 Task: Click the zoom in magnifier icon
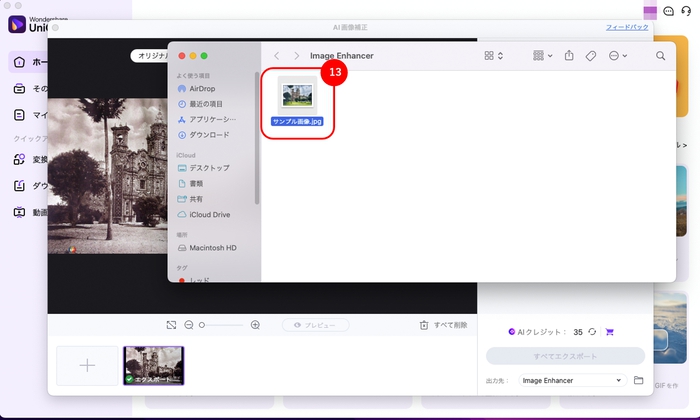coord(255,325)
